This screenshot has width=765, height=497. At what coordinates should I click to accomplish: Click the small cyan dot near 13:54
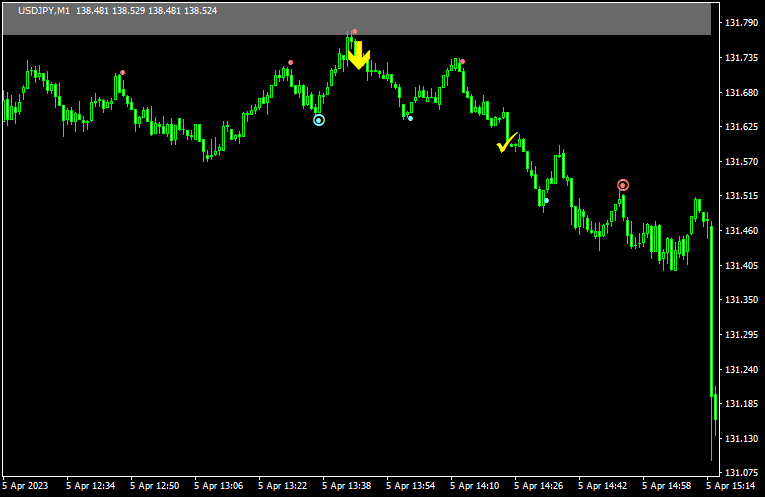tap(410, 118)
